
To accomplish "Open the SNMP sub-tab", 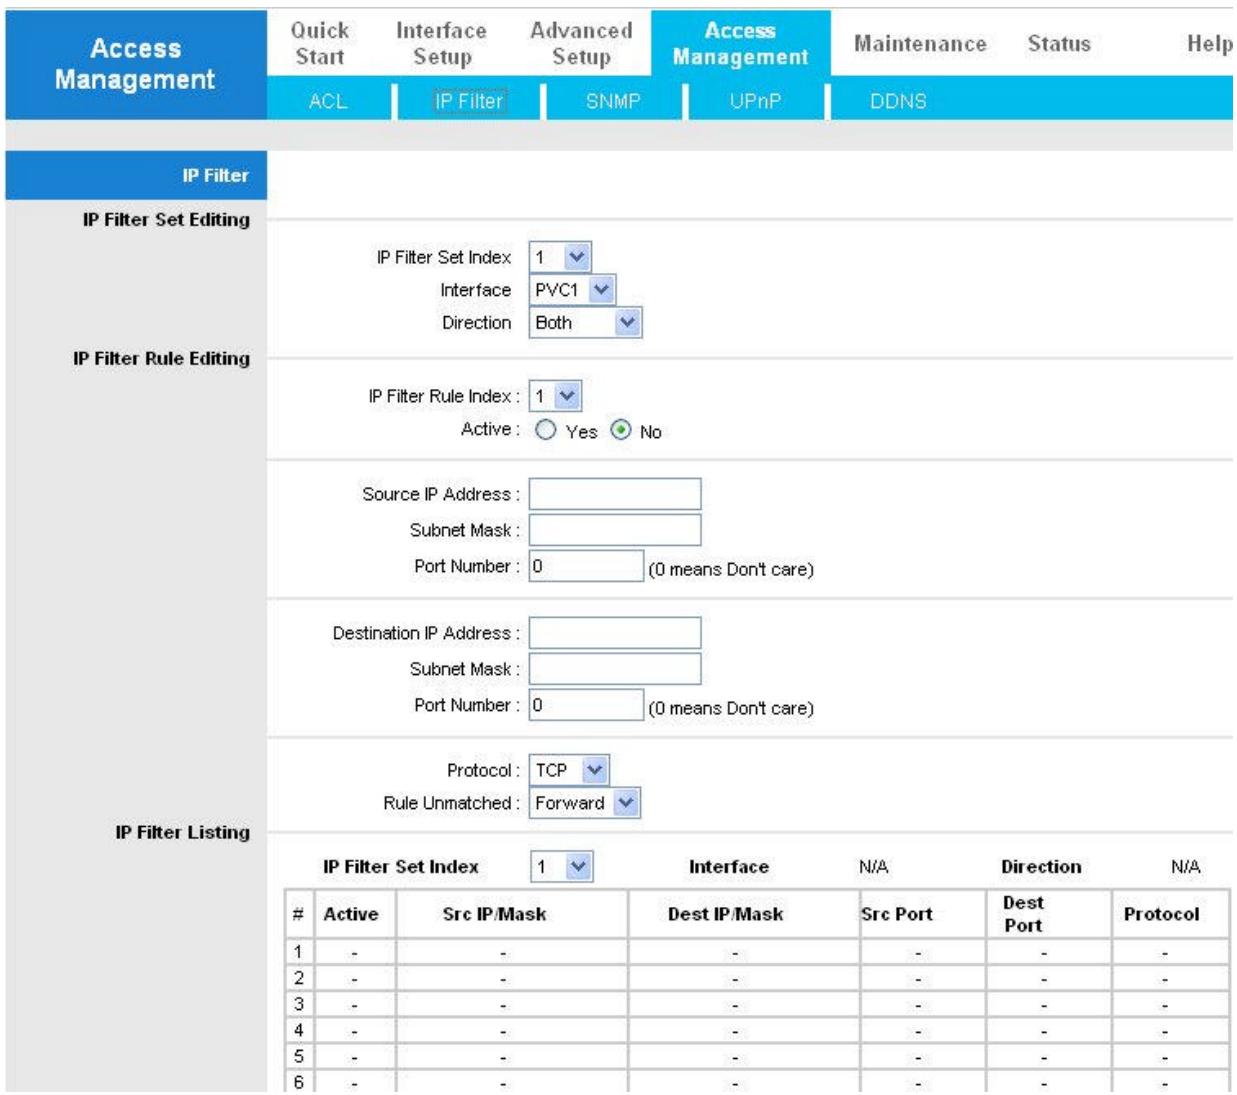I will pyautogui.click(x=613, y=101).
